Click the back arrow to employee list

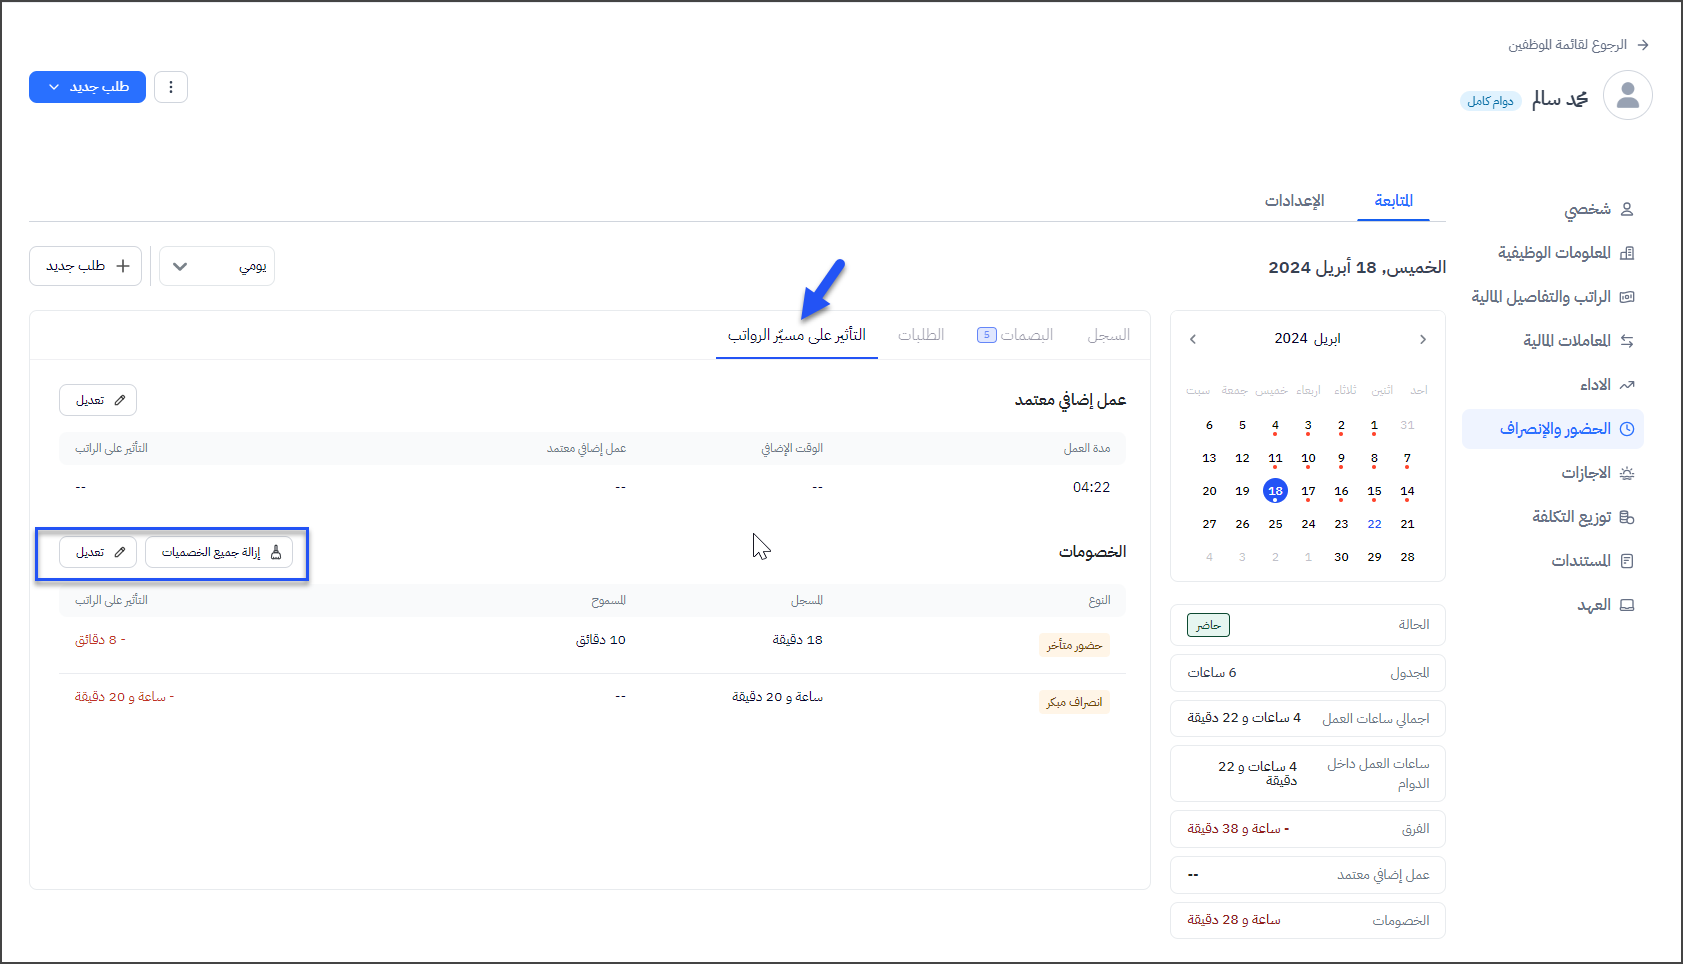click(x=1642, y=45)
